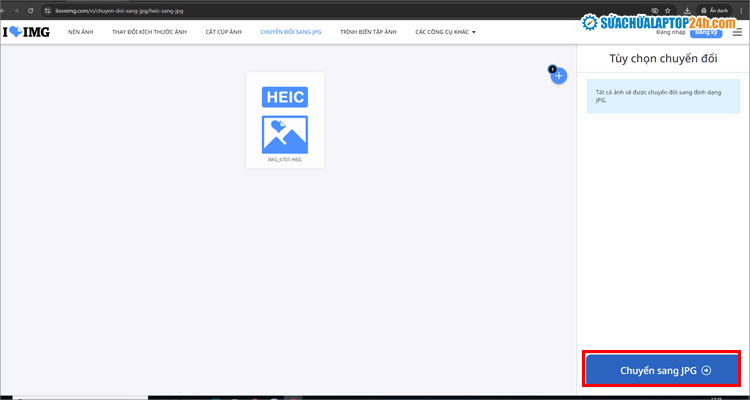The width and height of the screenshot is (750, 400).
Task: Click the Đăng nhập login link
Action: [x=671, y=33]
